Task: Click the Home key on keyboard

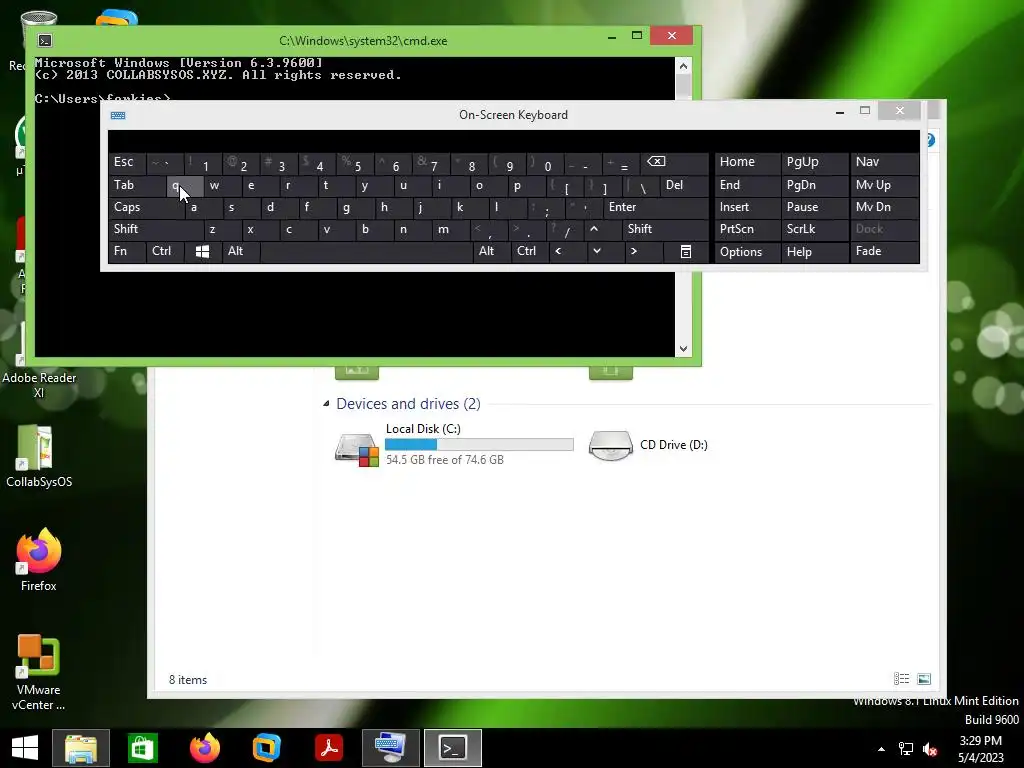Action: click(747, 162)
